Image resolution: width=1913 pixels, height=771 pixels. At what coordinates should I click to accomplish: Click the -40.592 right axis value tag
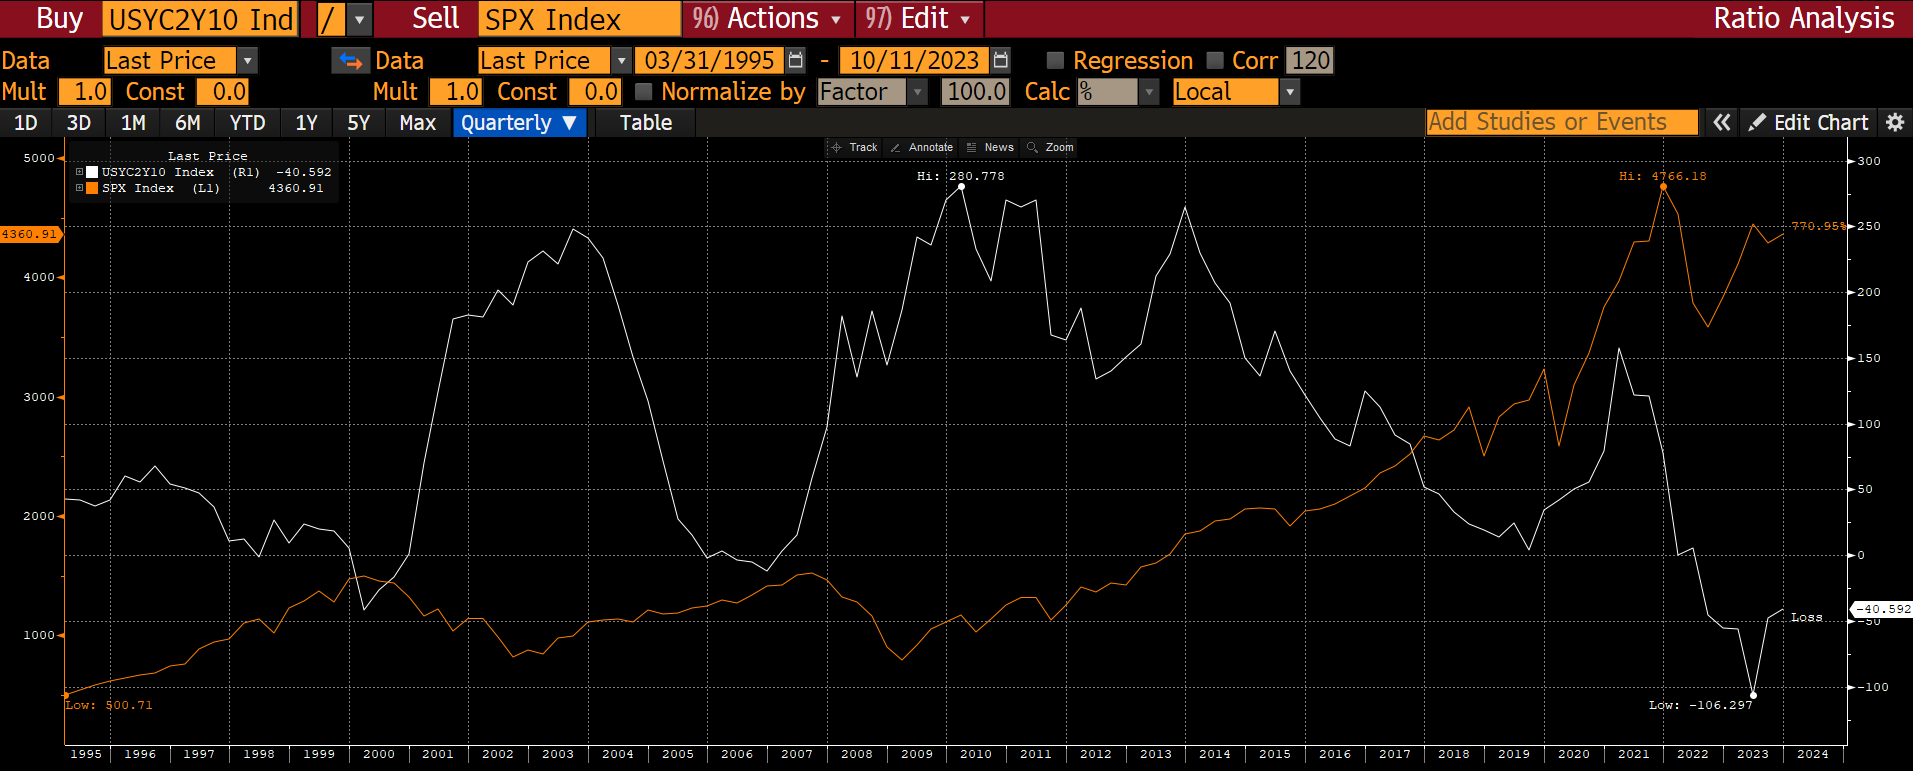click(x=1884, y=609)
